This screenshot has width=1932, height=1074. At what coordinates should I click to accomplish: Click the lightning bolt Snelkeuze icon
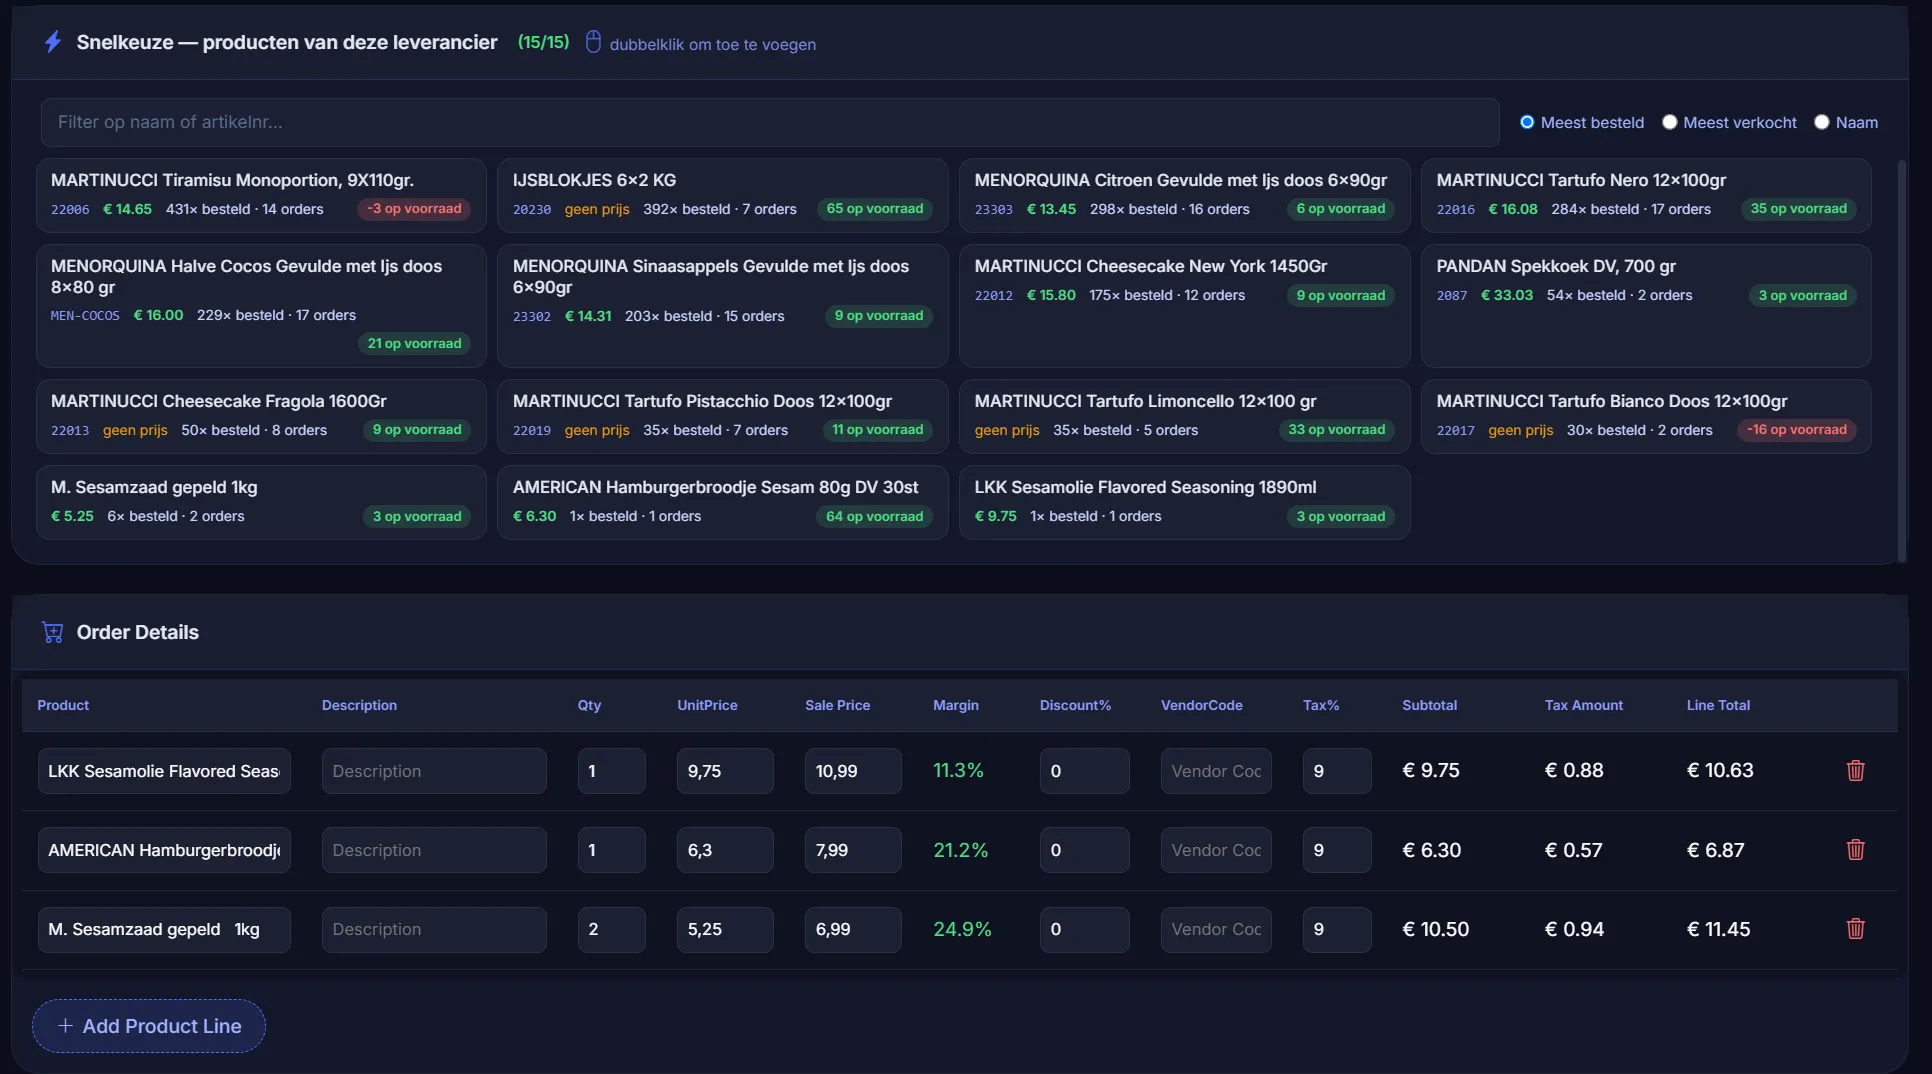coord(53,42)
